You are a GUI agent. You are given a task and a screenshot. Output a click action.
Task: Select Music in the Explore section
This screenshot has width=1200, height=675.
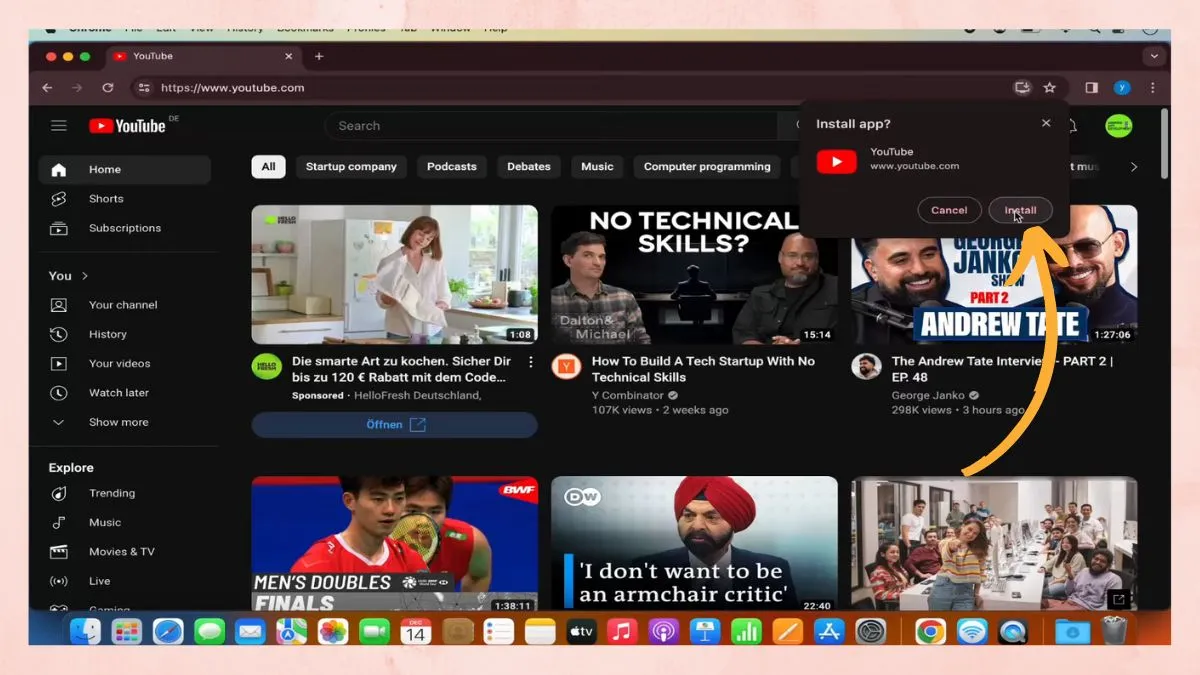104,522
